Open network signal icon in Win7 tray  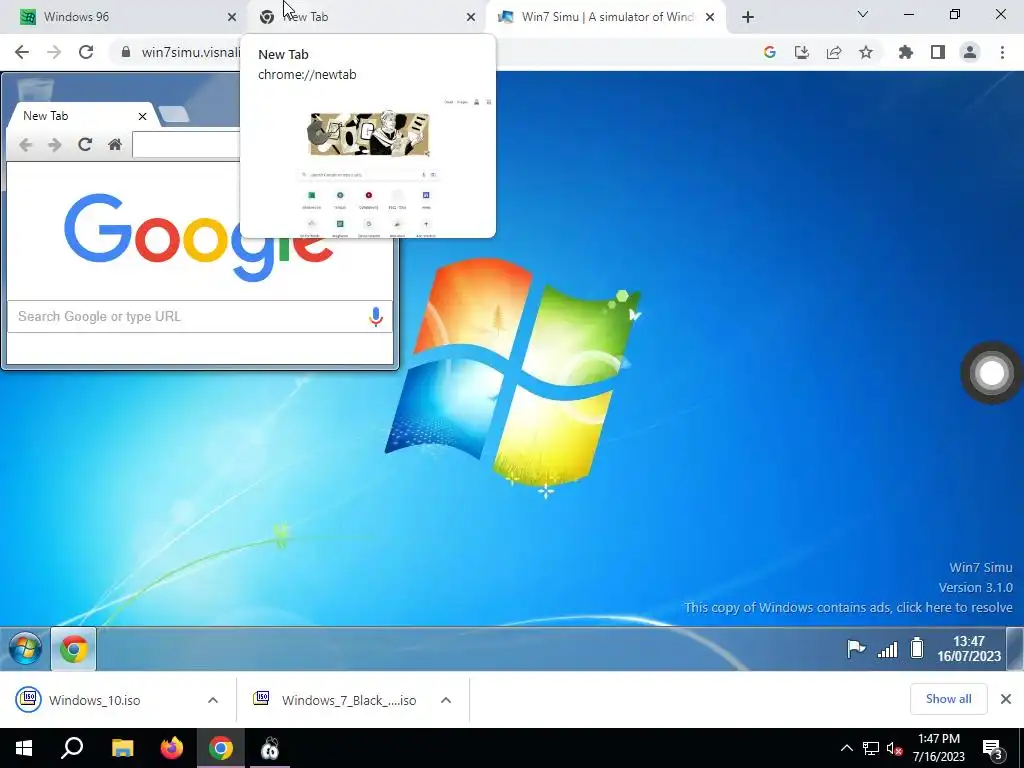887,649
